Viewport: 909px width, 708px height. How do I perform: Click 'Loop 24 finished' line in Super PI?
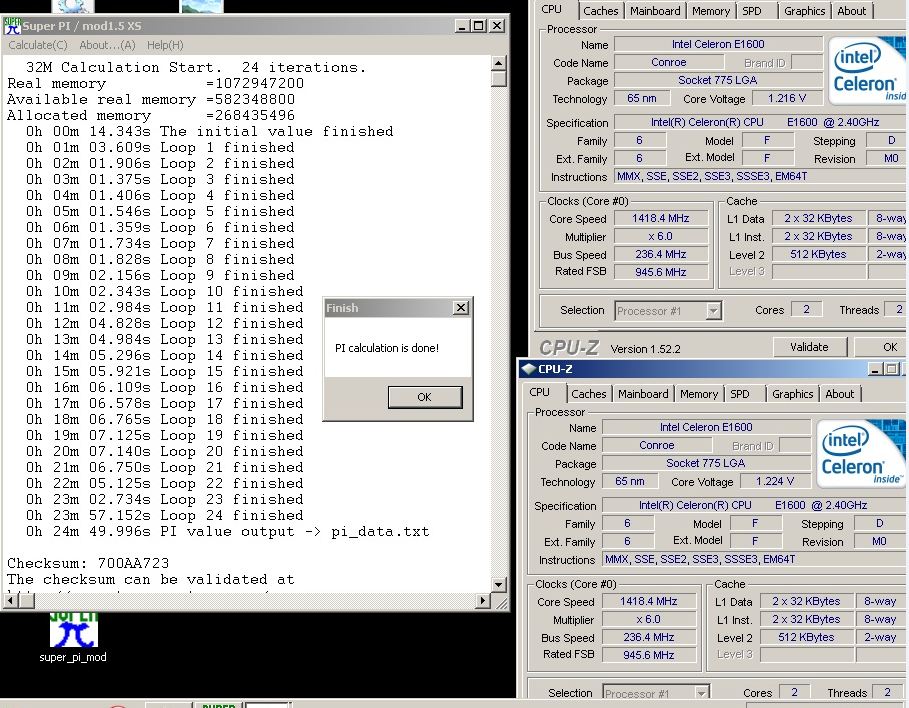click(165, 515)
